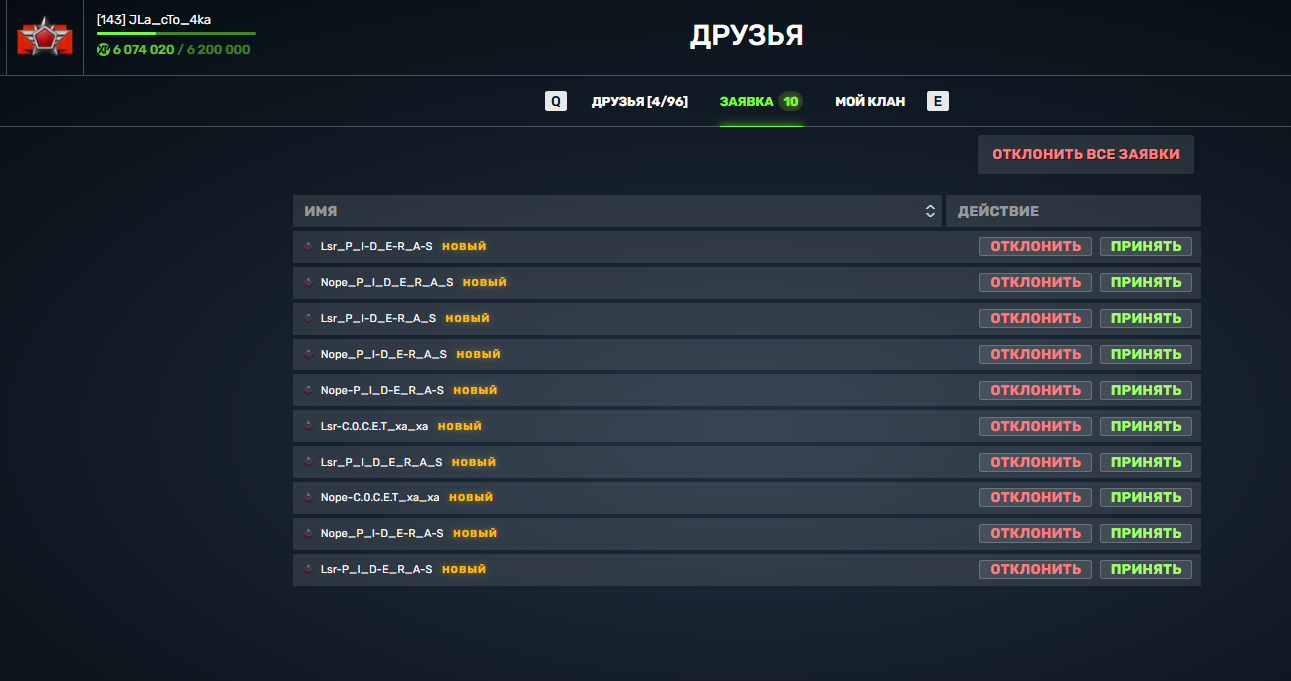Accept request from Nope_P_I-D_E-R_A-S
This screenshot has height=681, width=1291.
(1146, 533)
